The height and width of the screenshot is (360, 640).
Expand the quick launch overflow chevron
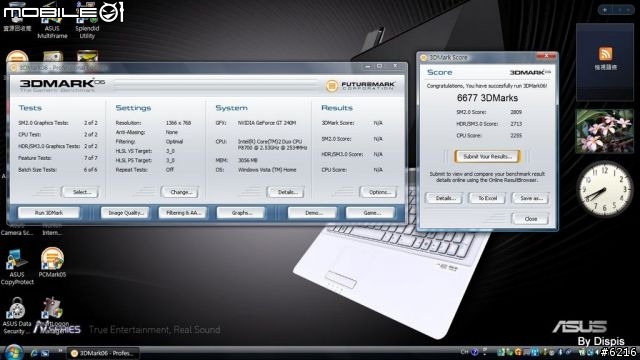(60, 351)
